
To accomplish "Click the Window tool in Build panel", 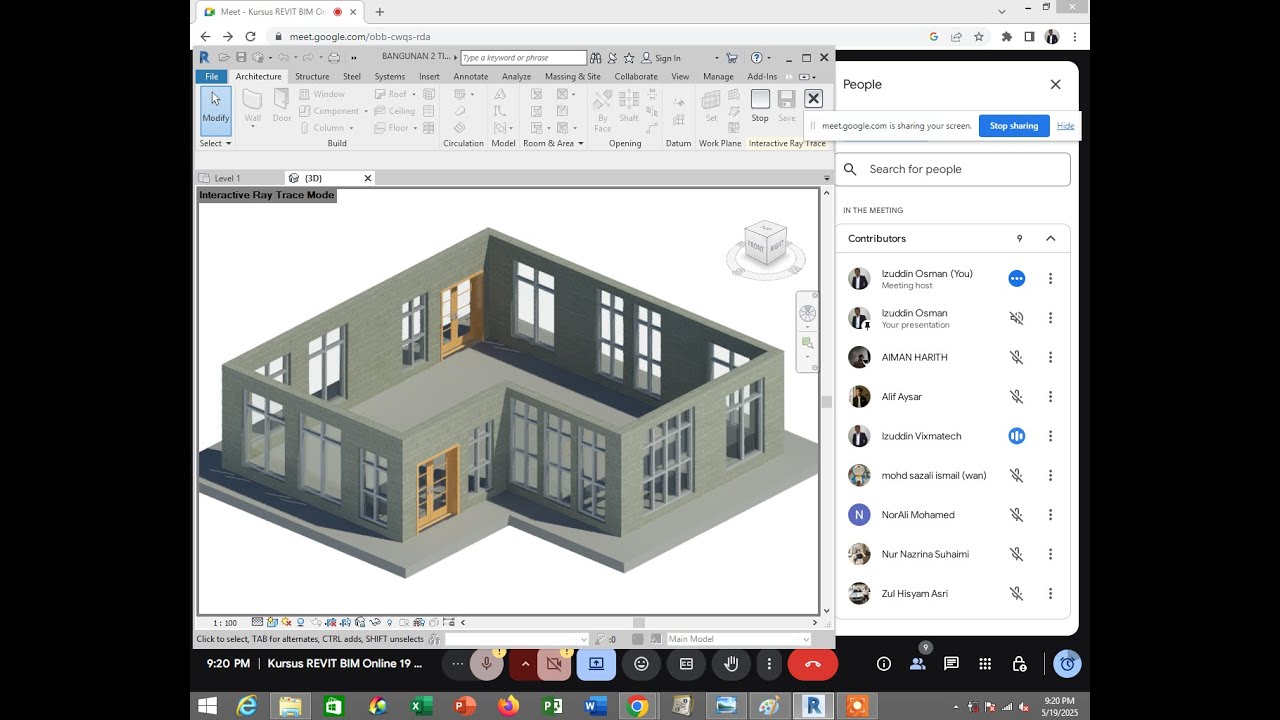I will 322,94.
